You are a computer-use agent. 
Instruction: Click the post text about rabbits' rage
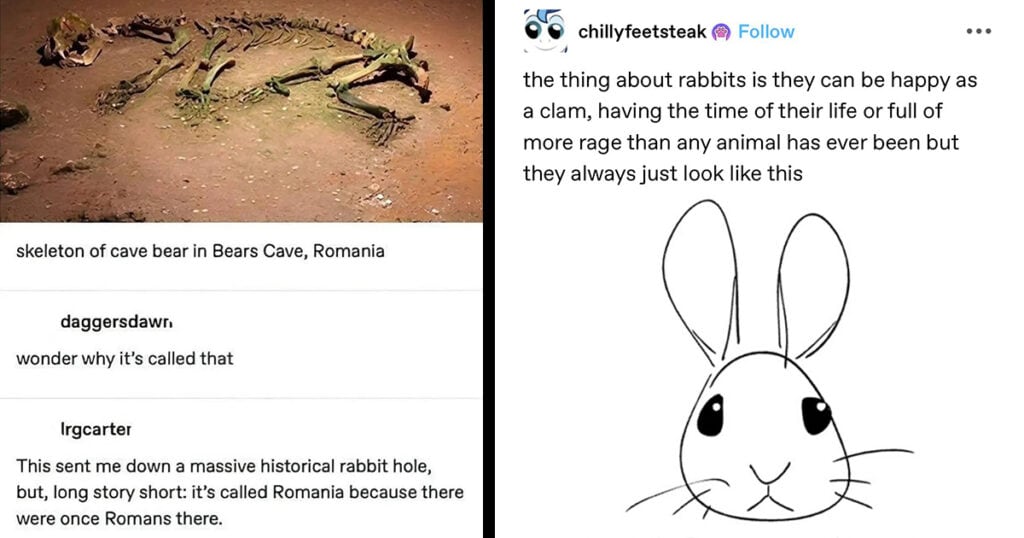pyautogui.click(x=750, y=127)
